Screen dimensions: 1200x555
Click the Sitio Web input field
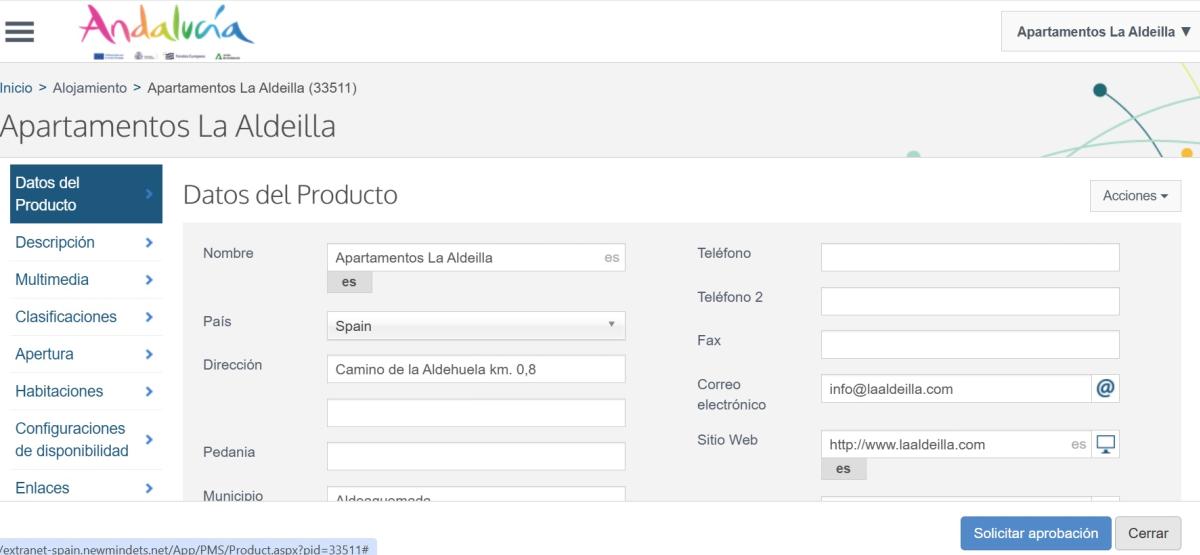956,444
